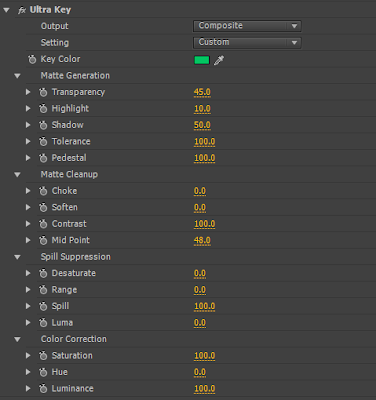Screen dimensions: 376x400
Task: Select the Ultra Key effect name
Action: tap(50, 10)
